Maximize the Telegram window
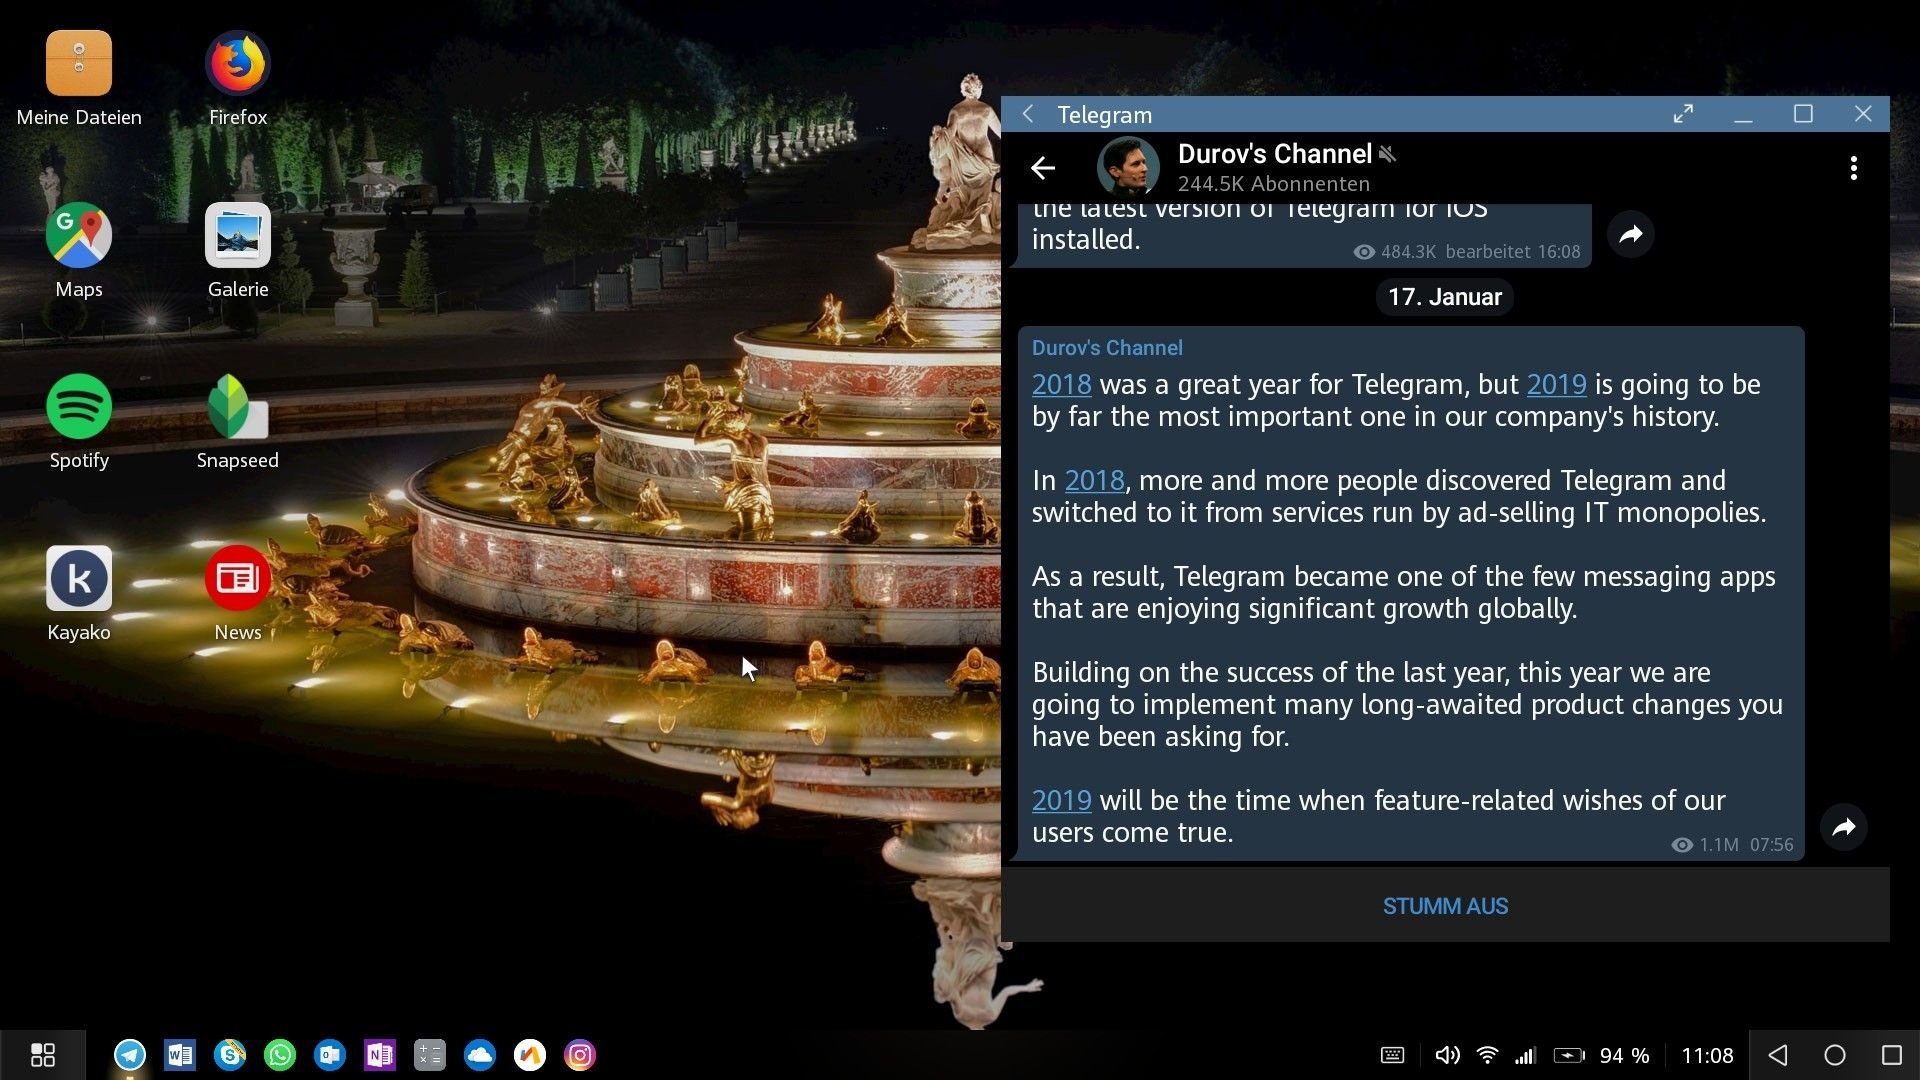Screen dimensions: 1920x1080 [1803, 114]
